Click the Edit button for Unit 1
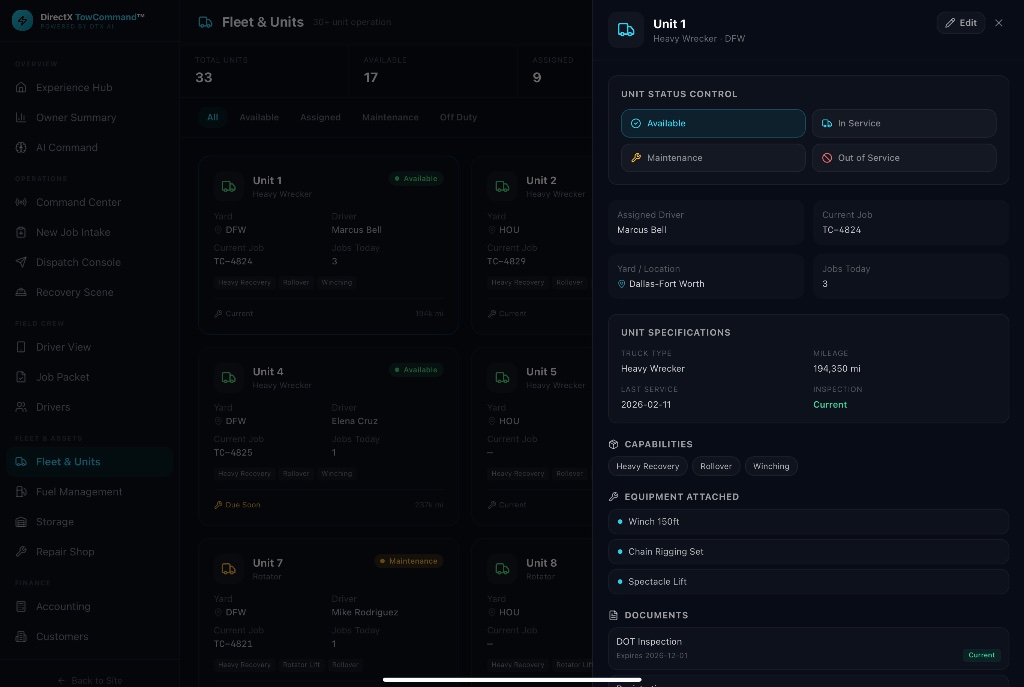Image resolution: width=1024 pixels, height=687 pixels. click(x=961, y=23)
